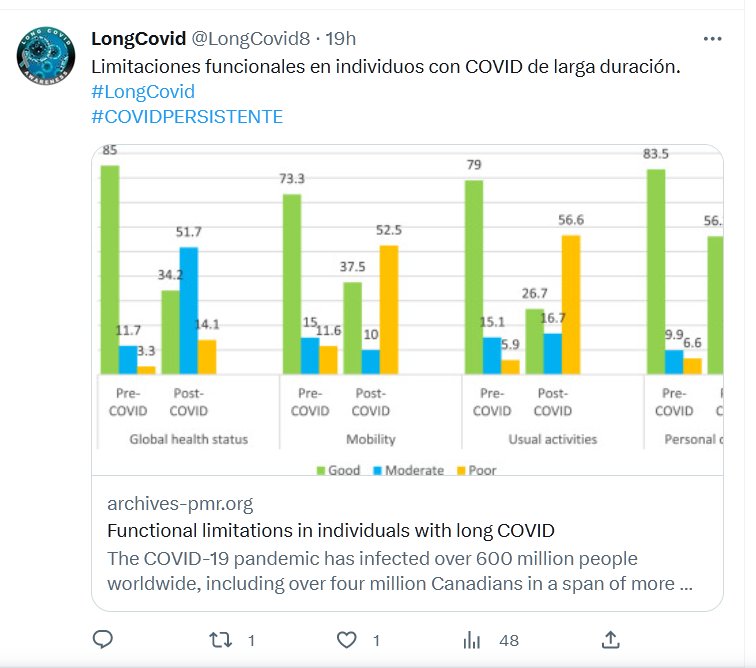The width and height of the screenshot is (756, 668).
Task: Click the LongCovid display name
Action: click(x=138, y=39)
